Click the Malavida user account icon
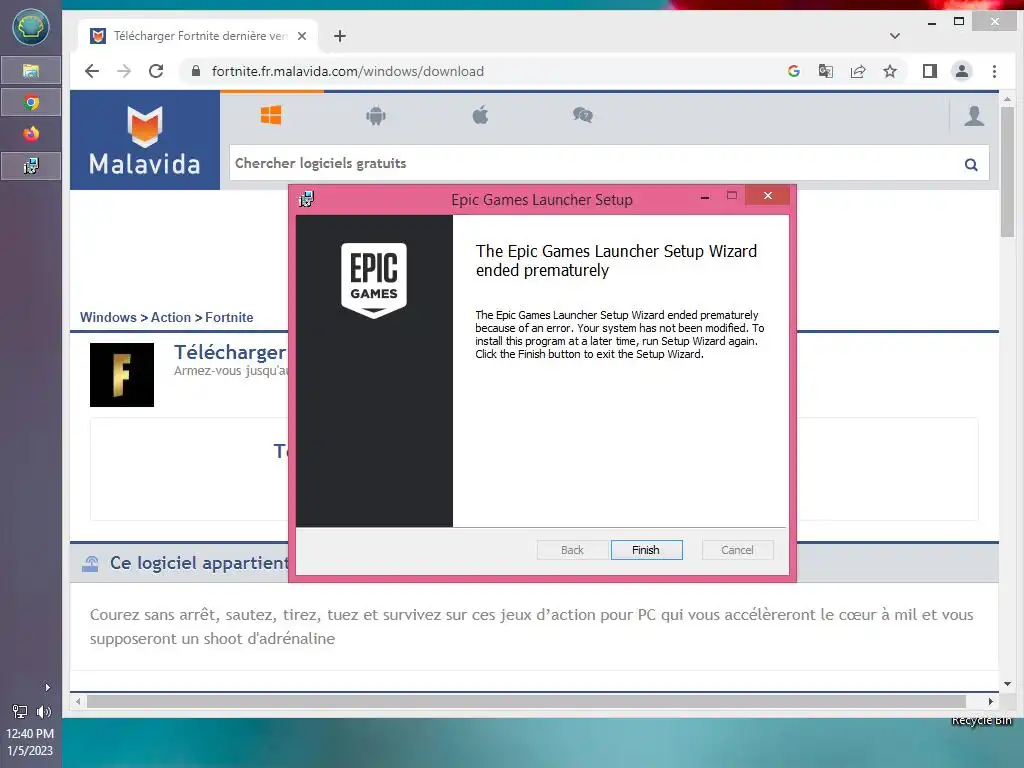Screen dimensions: 1024x768 point(974,116)
